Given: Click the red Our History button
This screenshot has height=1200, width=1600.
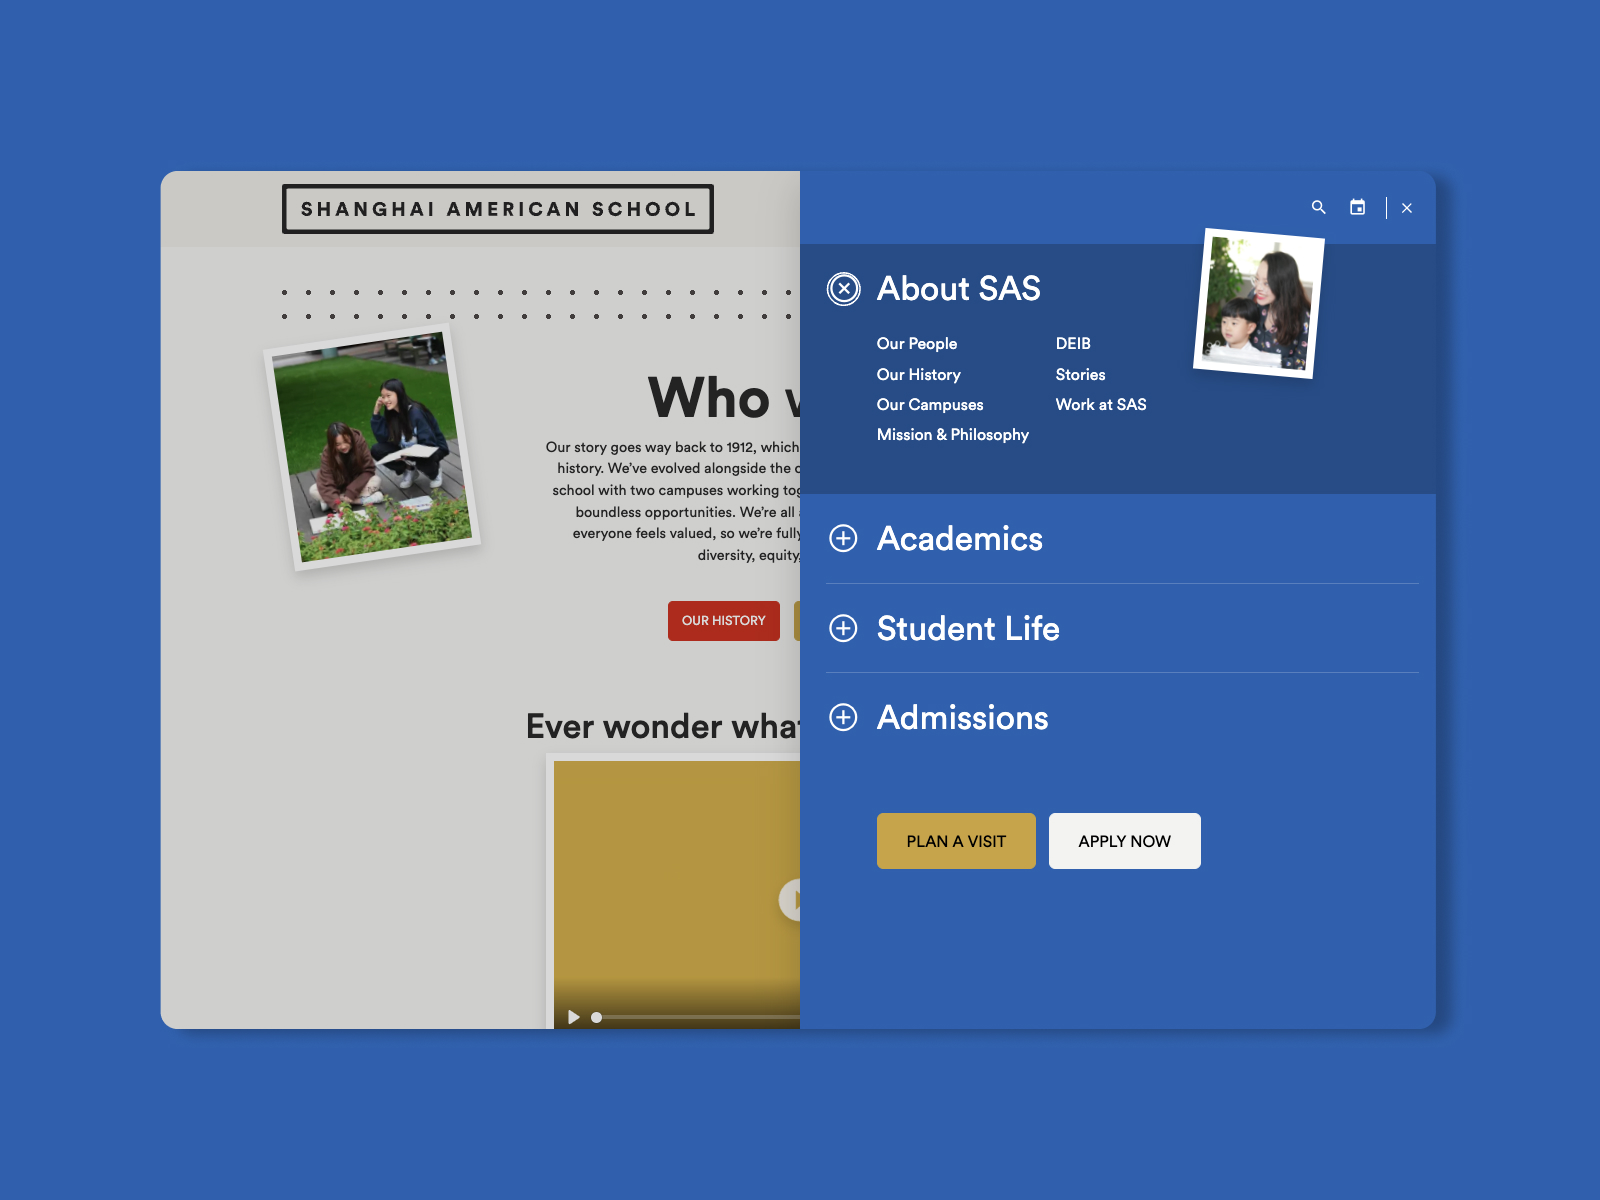Looking at the screenshot, I should pos(723,621).
